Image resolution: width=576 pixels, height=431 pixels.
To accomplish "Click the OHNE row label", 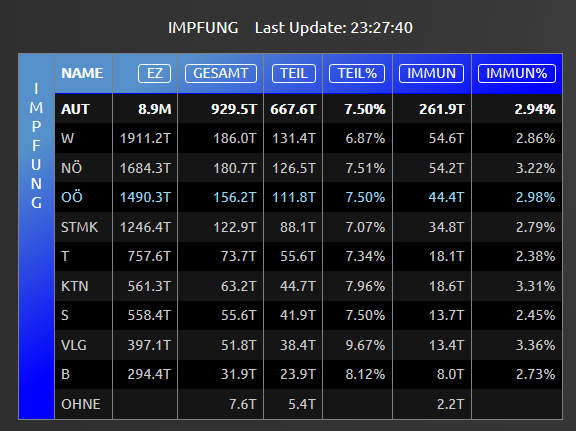I will coord(81,404).
